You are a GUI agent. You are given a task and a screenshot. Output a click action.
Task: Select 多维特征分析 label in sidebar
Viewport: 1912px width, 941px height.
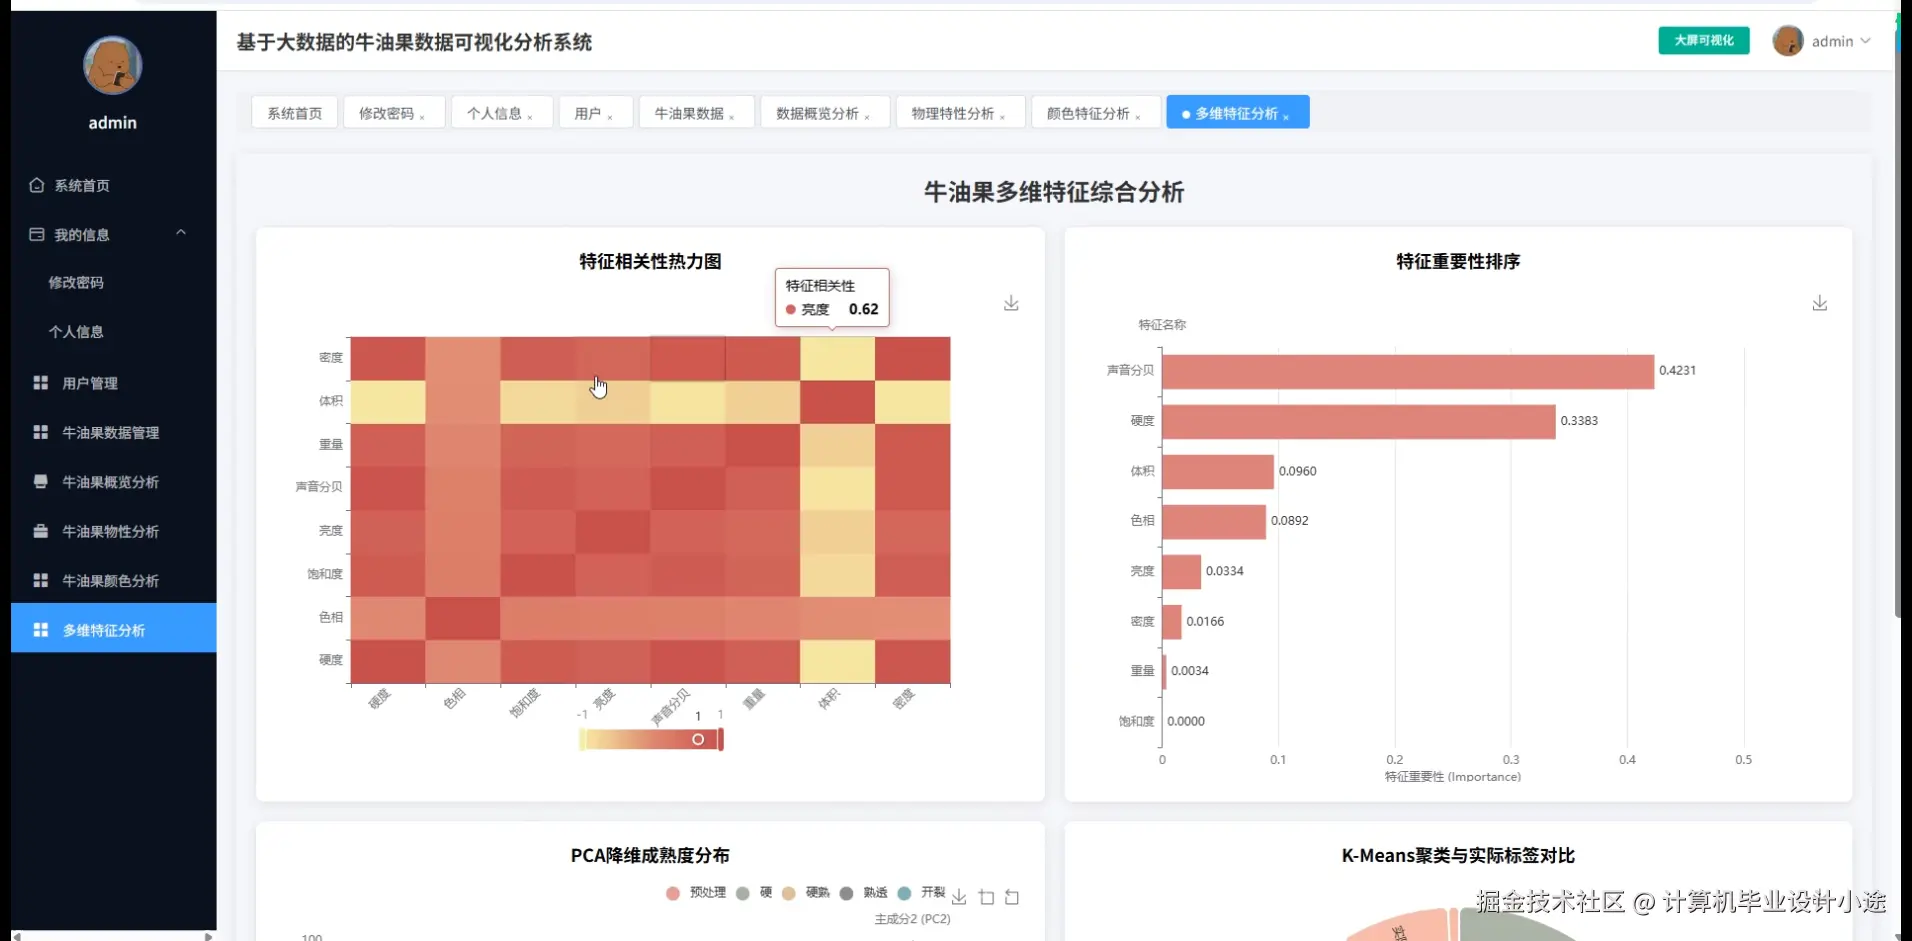104,630
